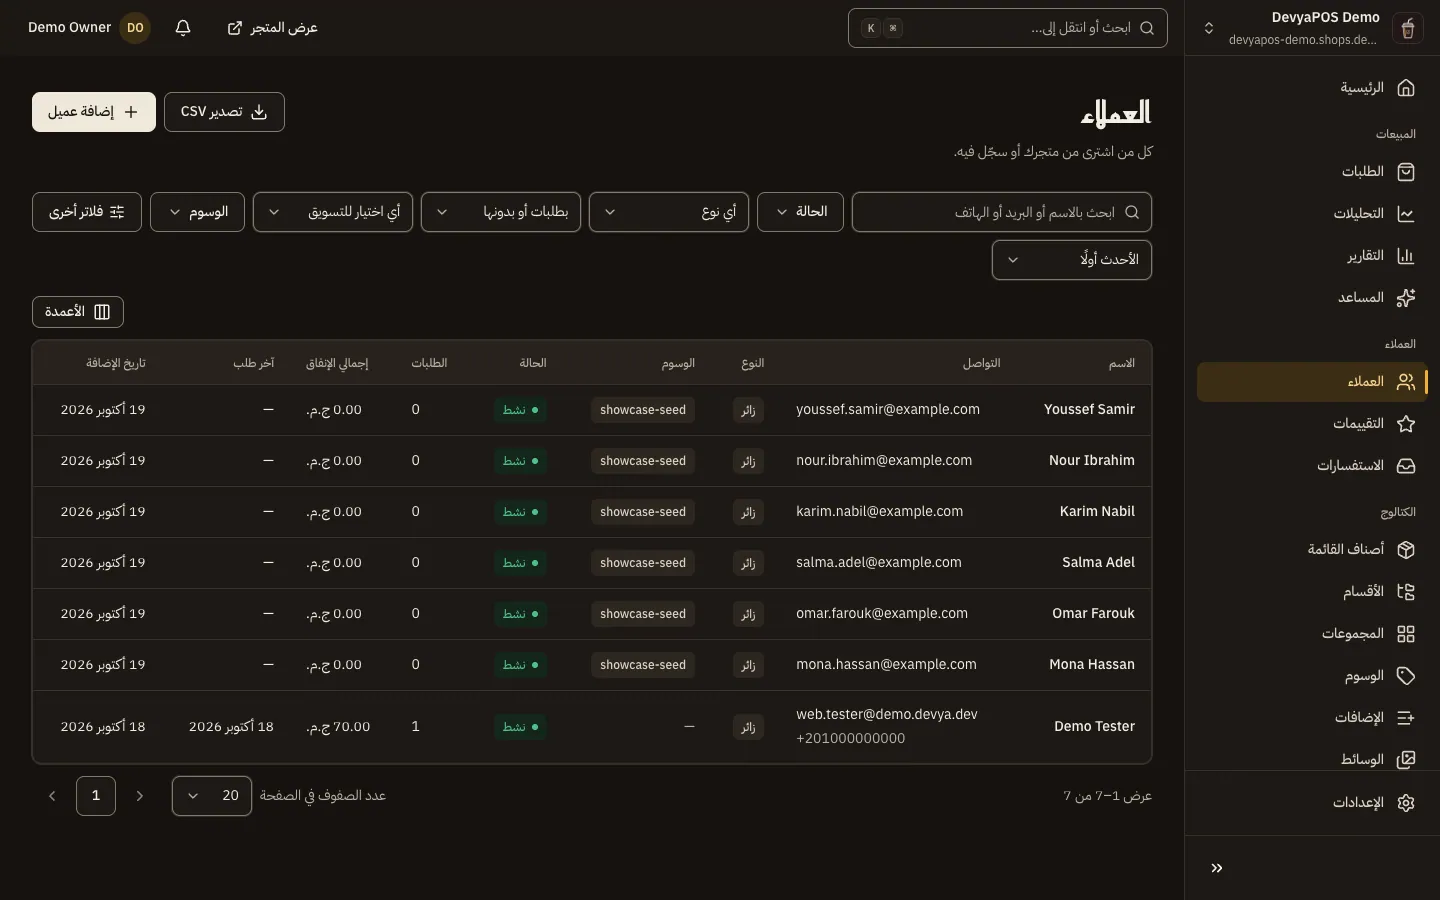The image size is (1440, 900).
Task: Open the الوسوم tags filter dropdown
Action: click(x=198, y=212)
